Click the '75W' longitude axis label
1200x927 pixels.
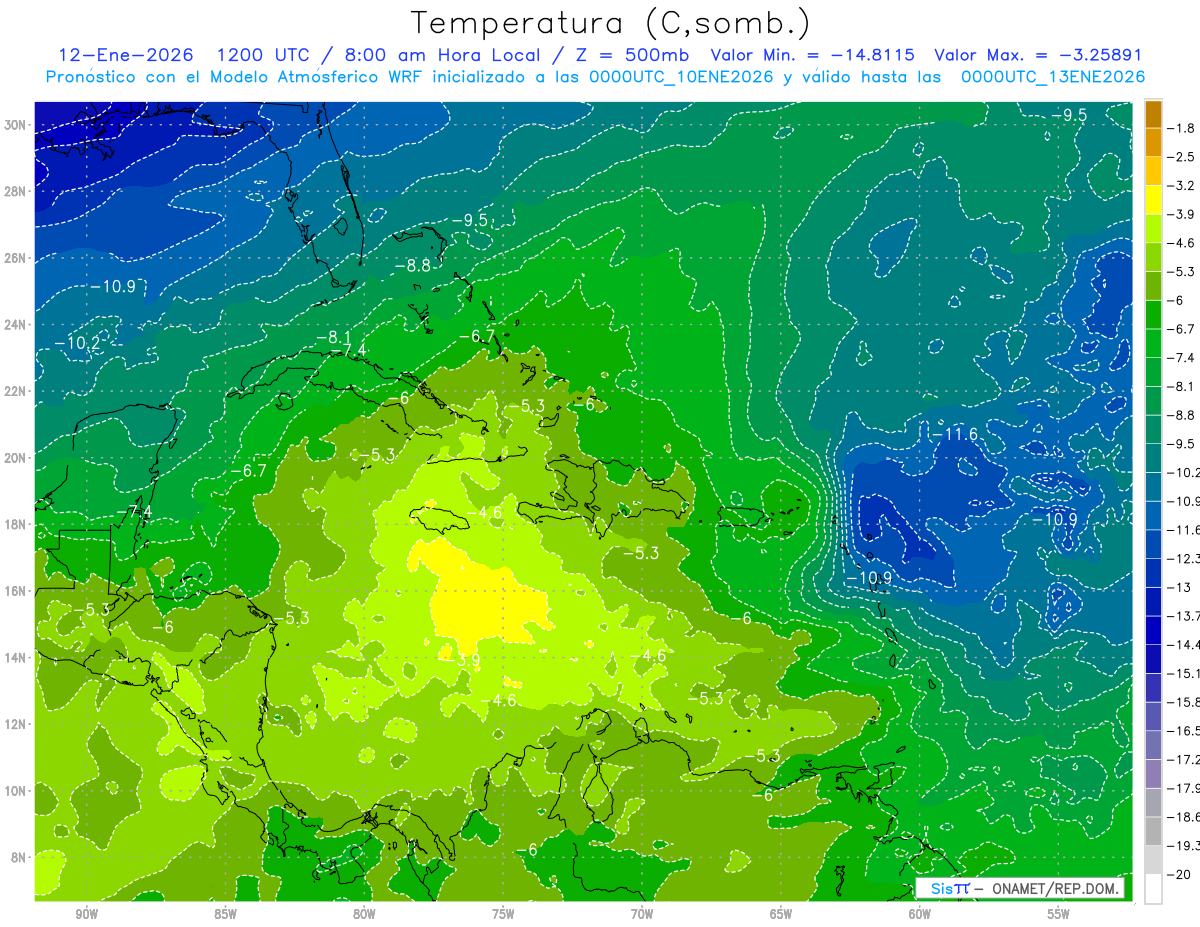point(503,915)
